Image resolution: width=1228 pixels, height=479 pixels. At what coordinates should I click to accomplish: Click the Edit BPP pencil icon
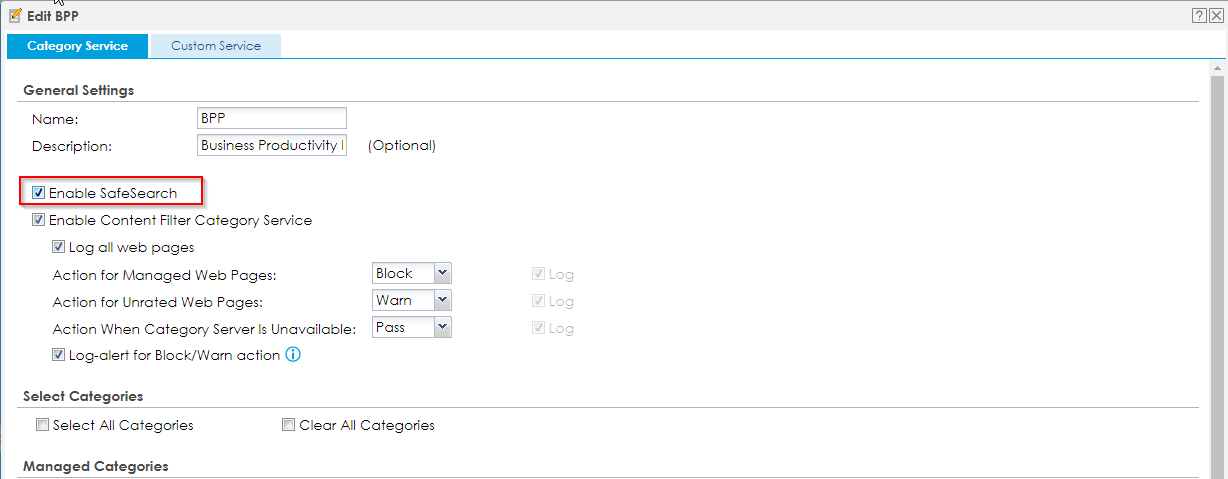15,15
